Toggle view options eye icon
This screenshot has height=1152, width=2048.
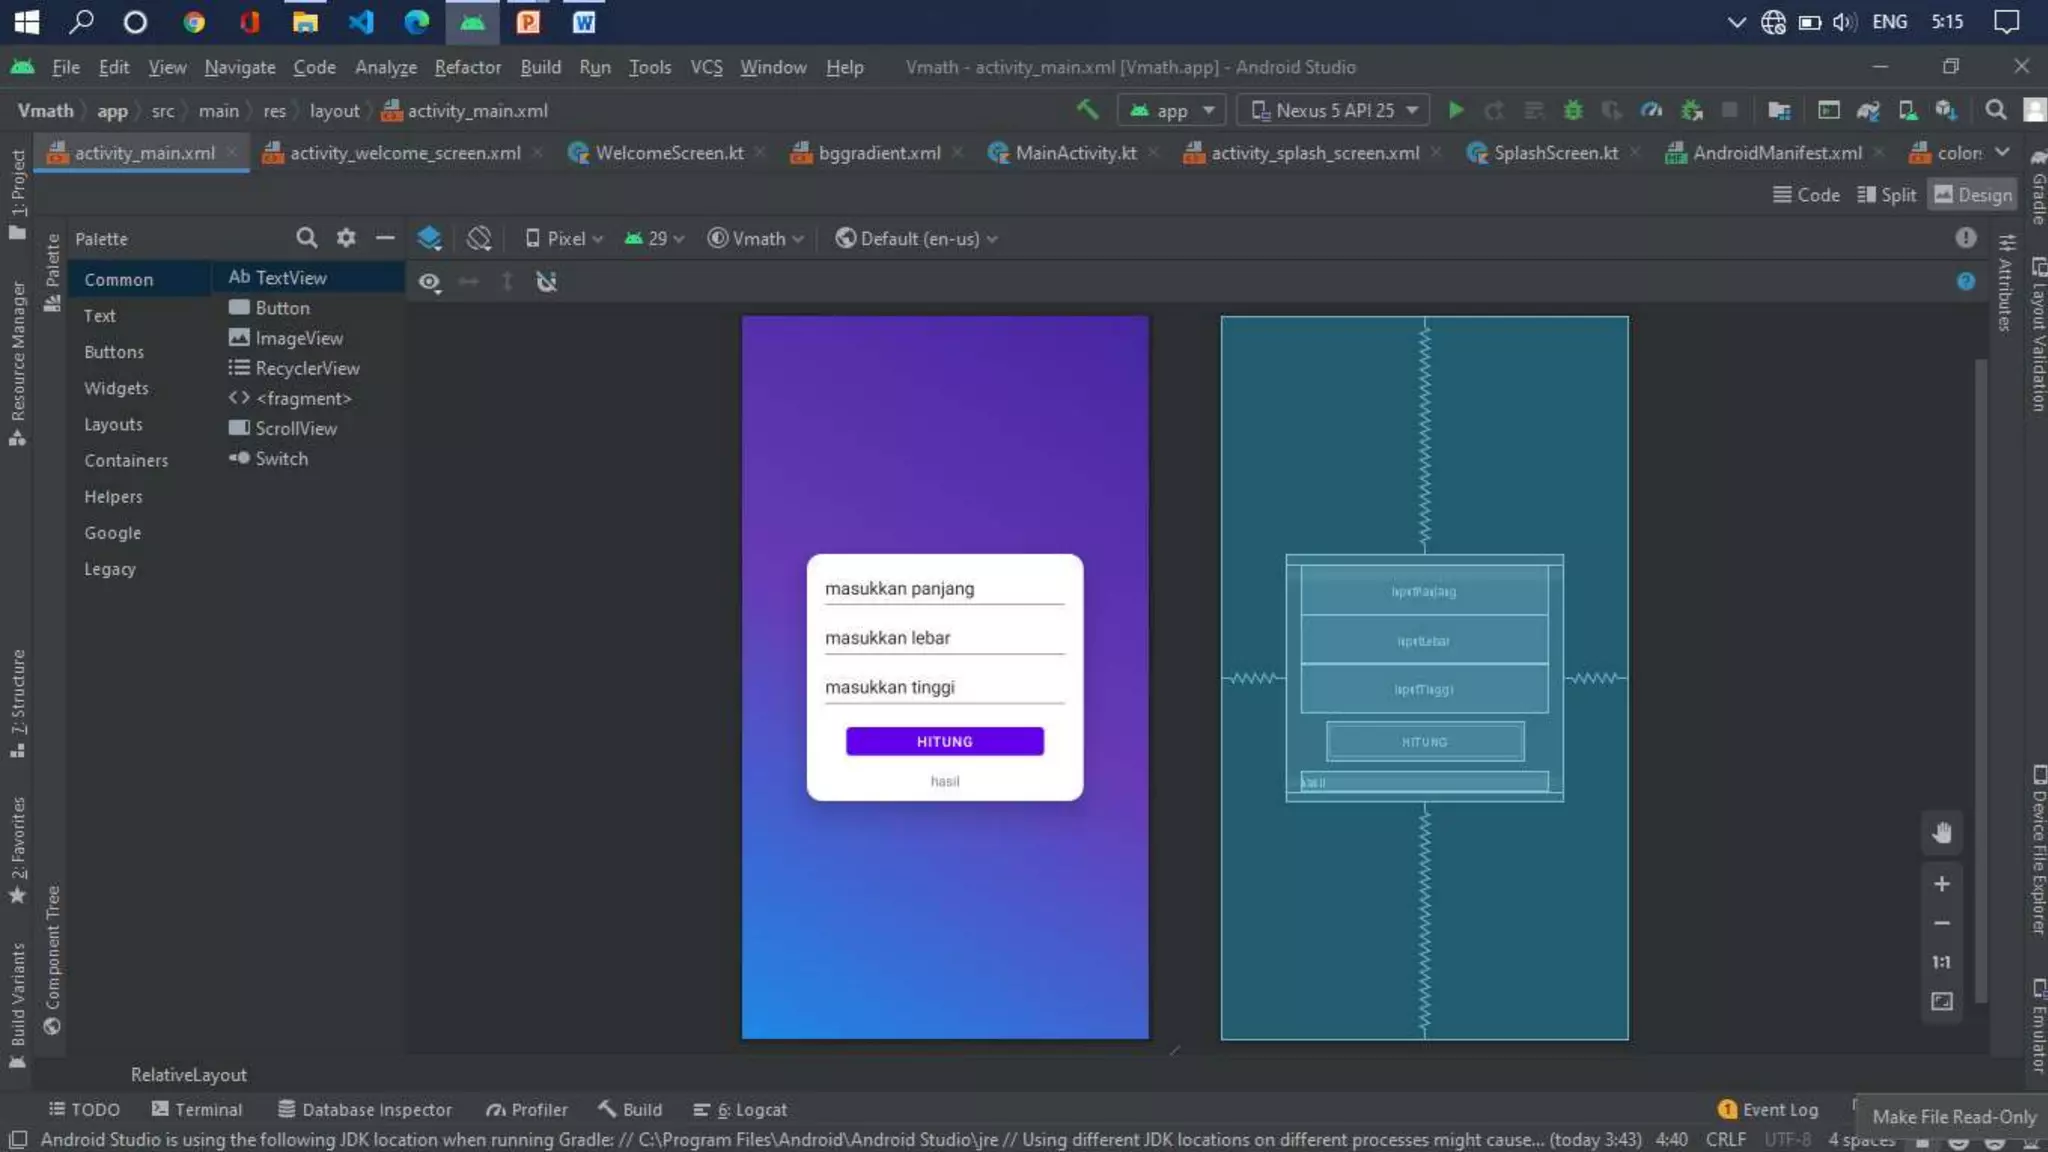430,282
